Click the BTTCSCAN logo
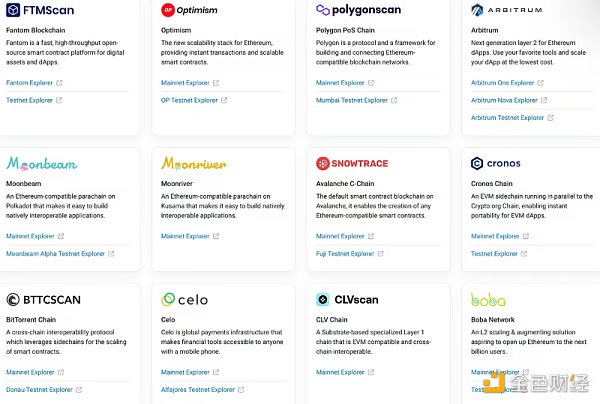This screenshot has height=404, width=600. [x=44, y=299]
